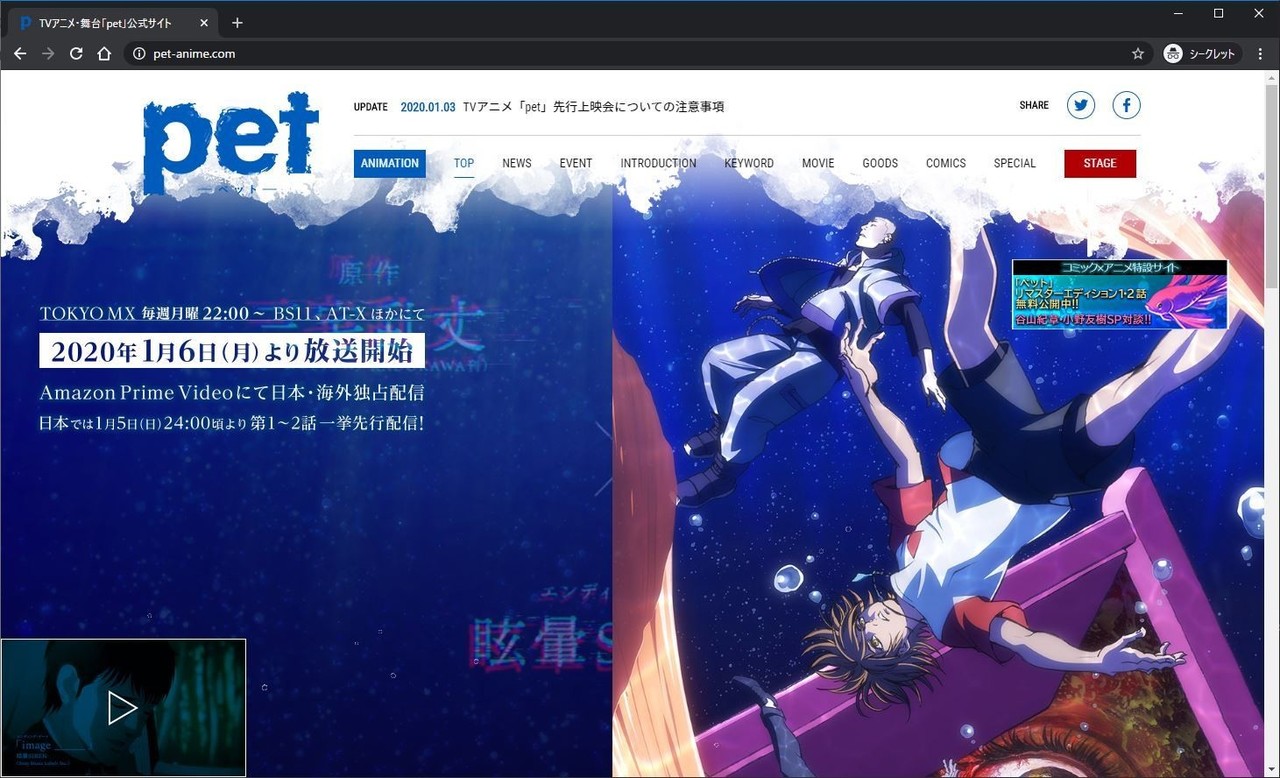Open the GOODS menu item
Viewport: 1280px width, 778px height.
tap(880, 163)
